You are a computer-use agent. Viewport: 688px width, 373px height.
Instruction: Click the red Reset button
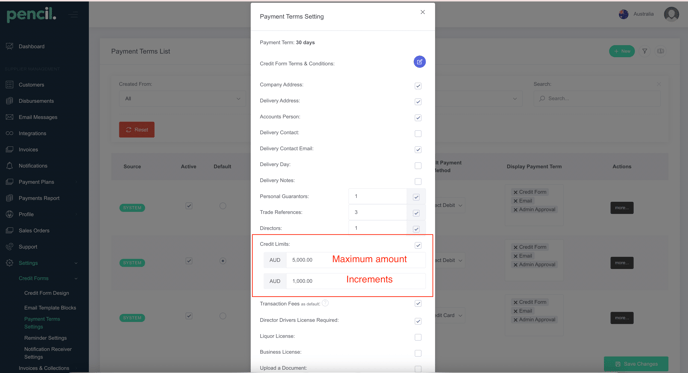pos(136,129)
